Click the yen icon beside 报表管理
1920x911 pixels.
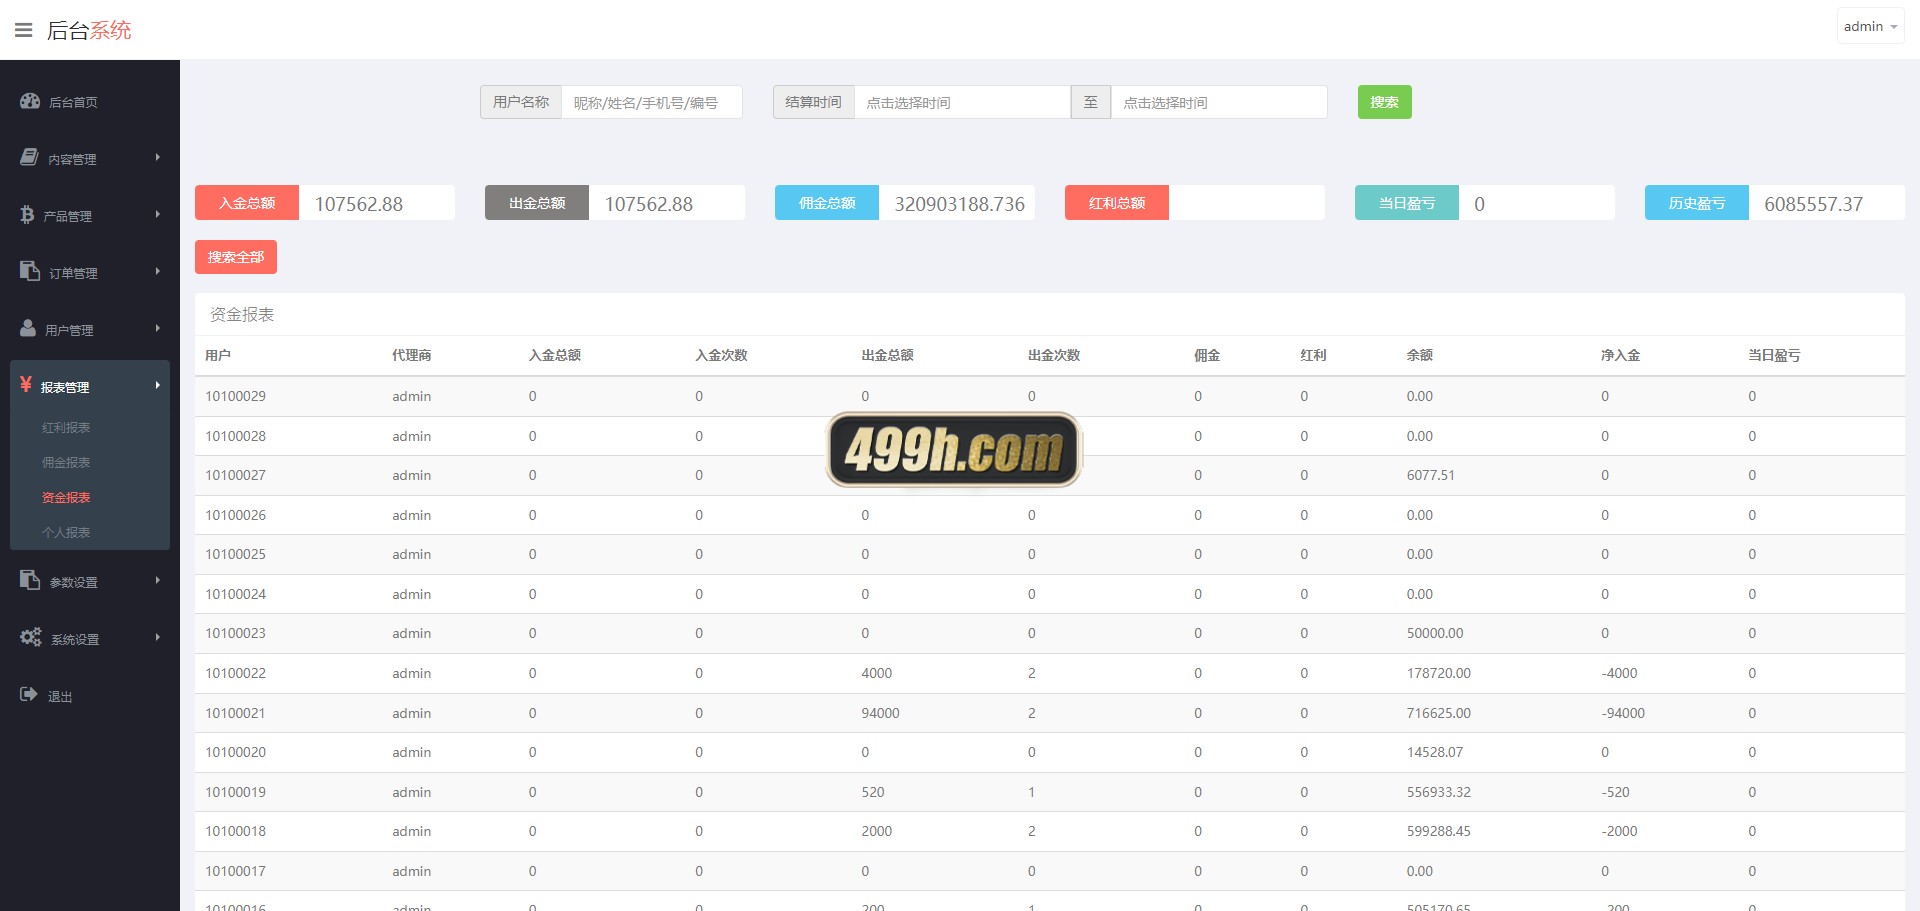coord(26,385)
